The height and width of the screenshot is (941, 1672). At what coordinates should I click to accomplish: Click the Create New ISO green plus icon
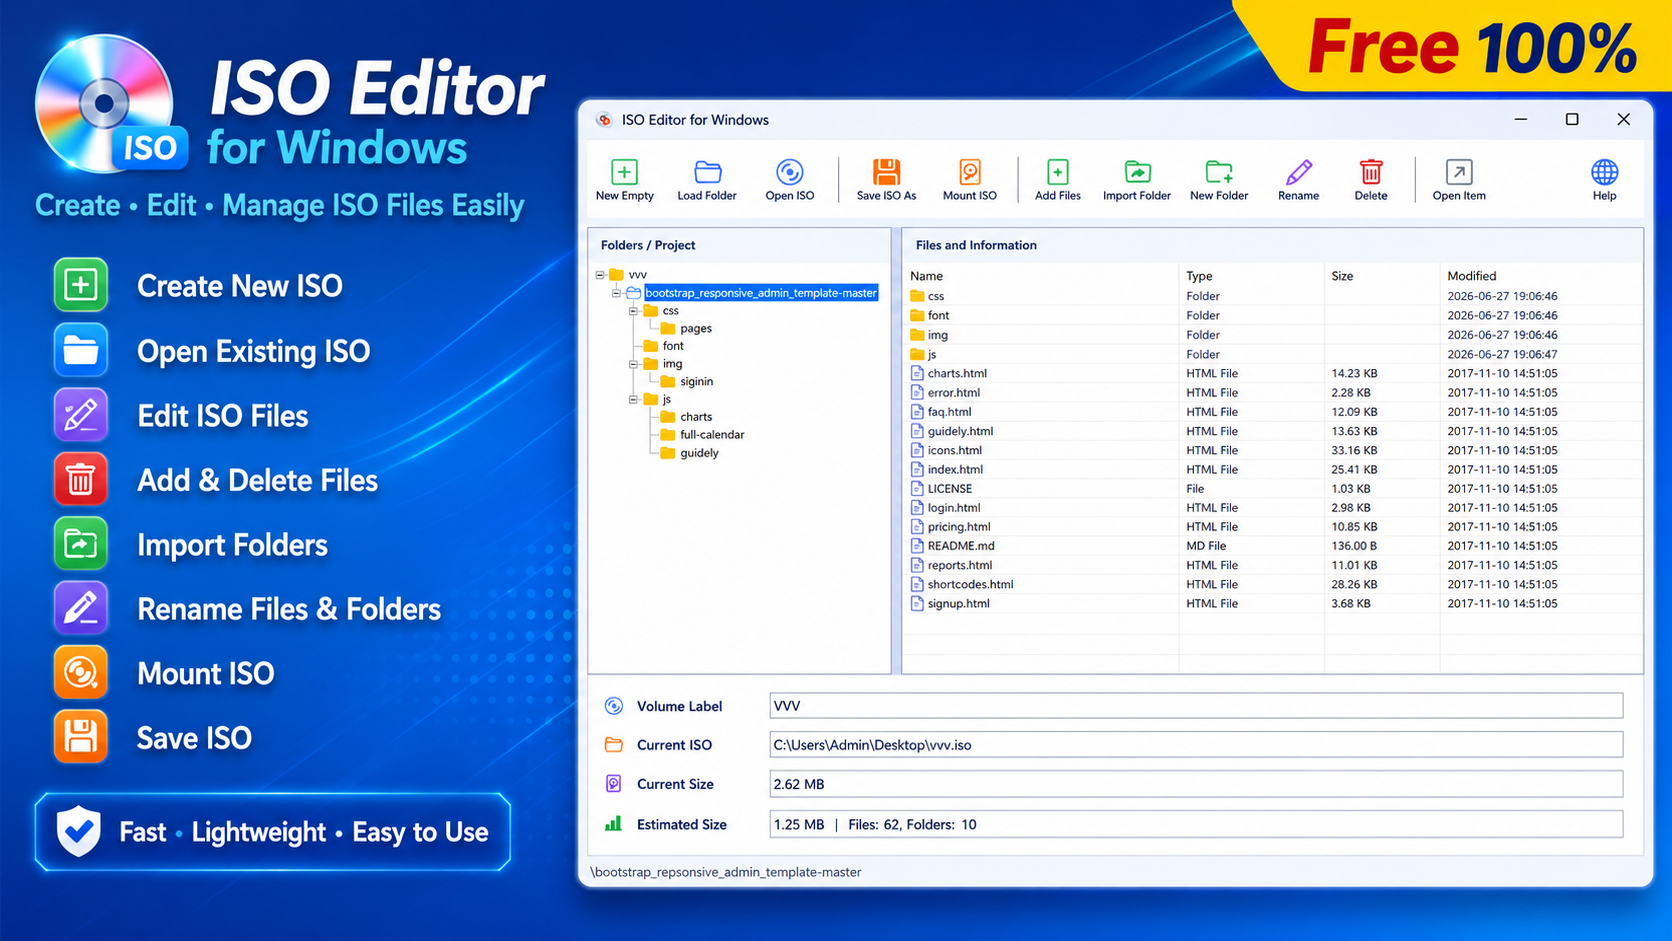(81, 285)
